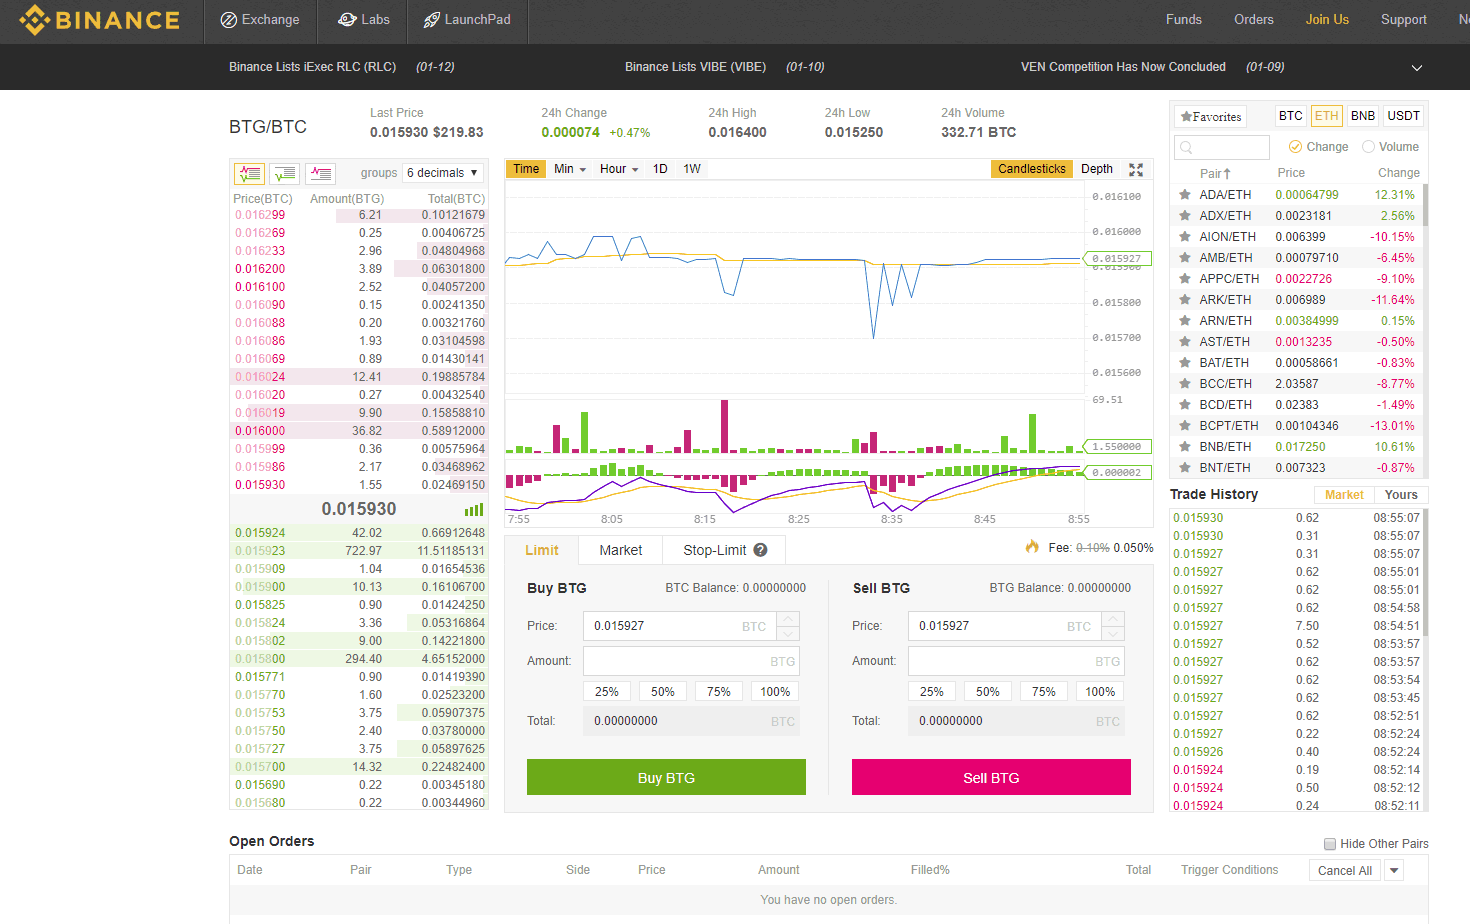Favorite the BNT/ETH pair star
Image resolution: width=1470 pixels, height=924 pixels.
pyautogui.click(x=1185, y=468)
